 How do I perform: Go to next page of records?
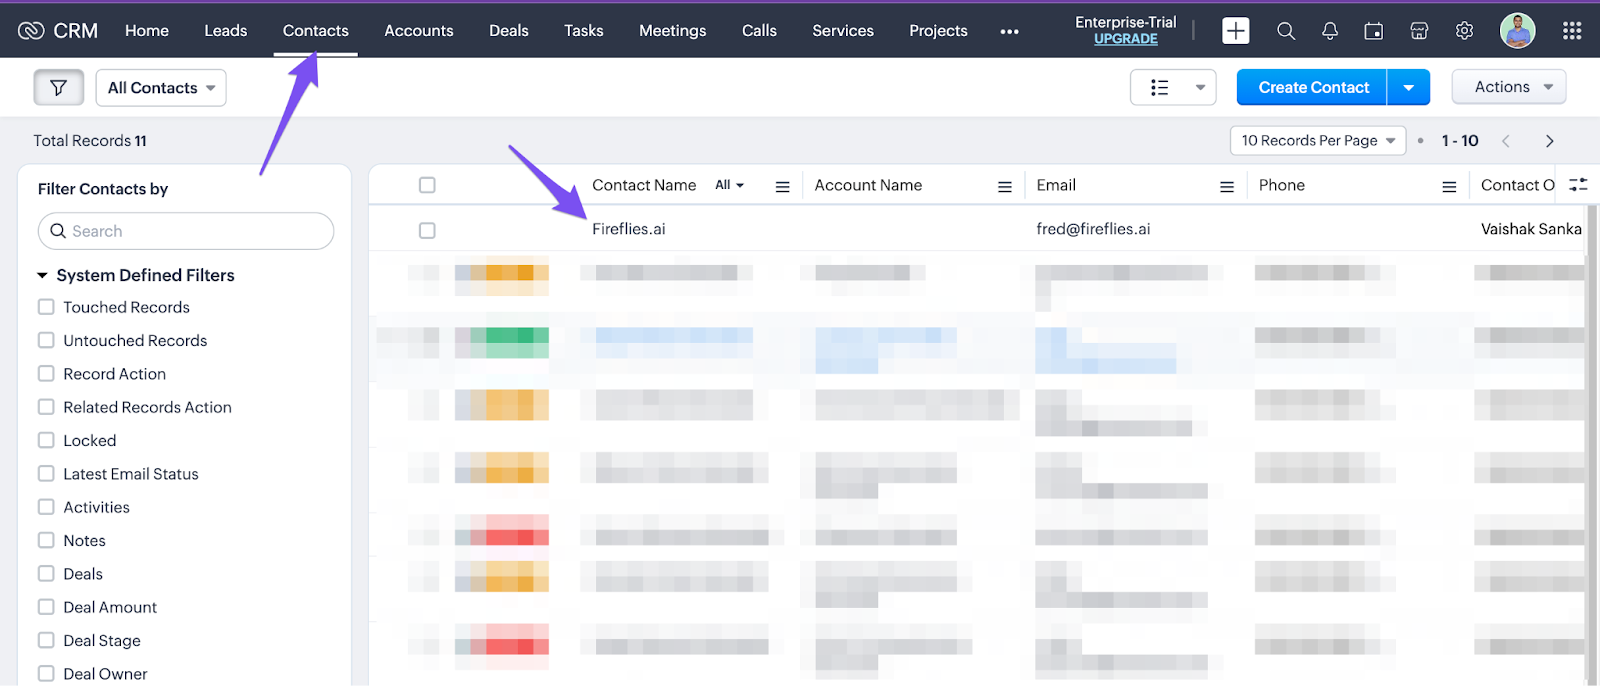(1549, 141)
